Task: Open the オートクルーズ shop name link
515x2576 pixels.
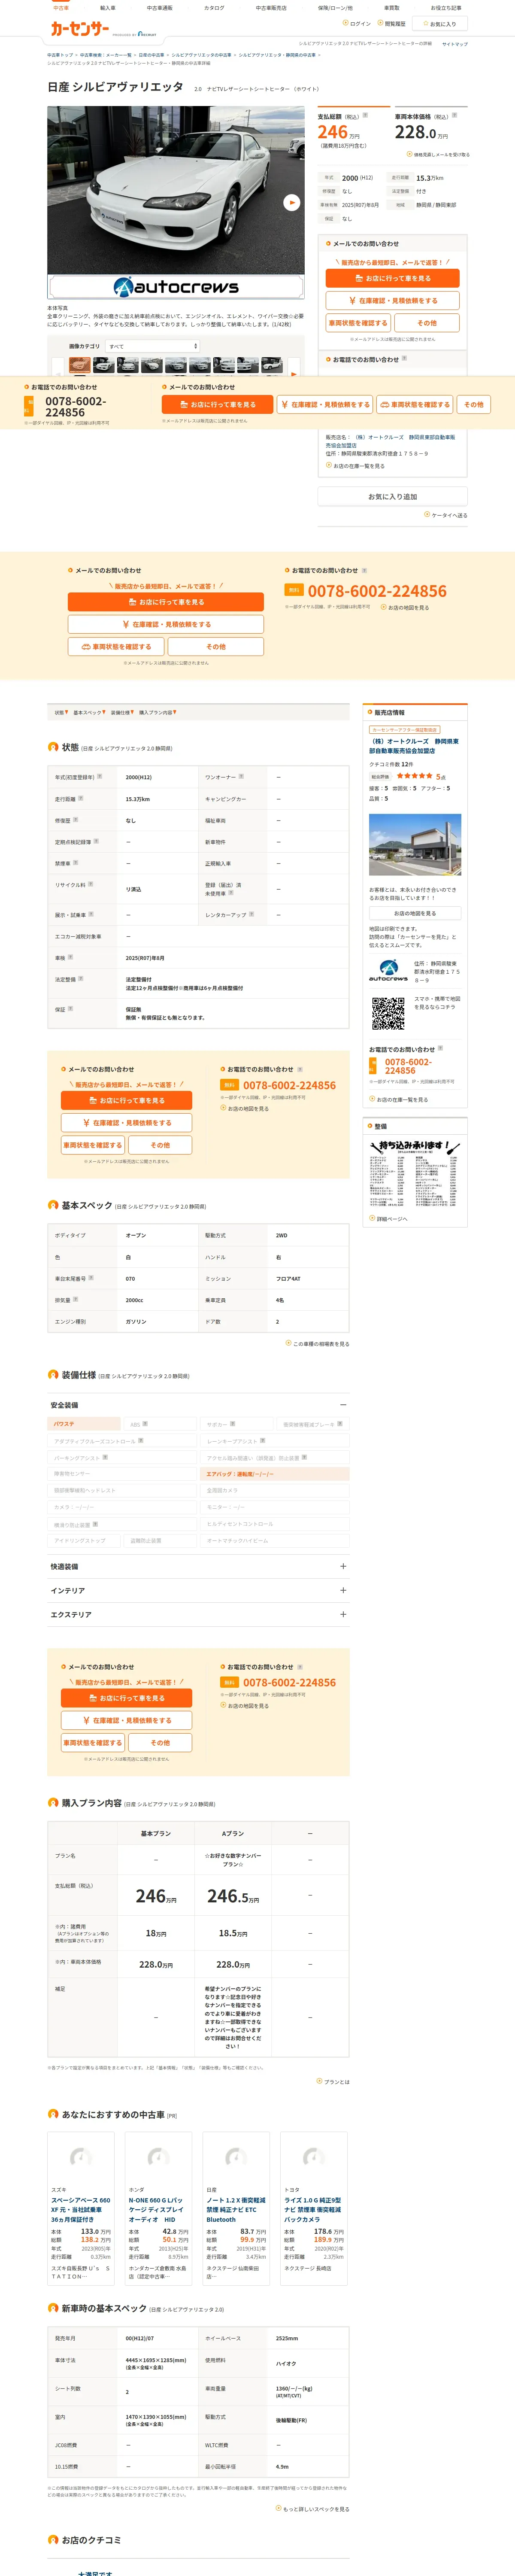Action: click(x=415, y=746)
